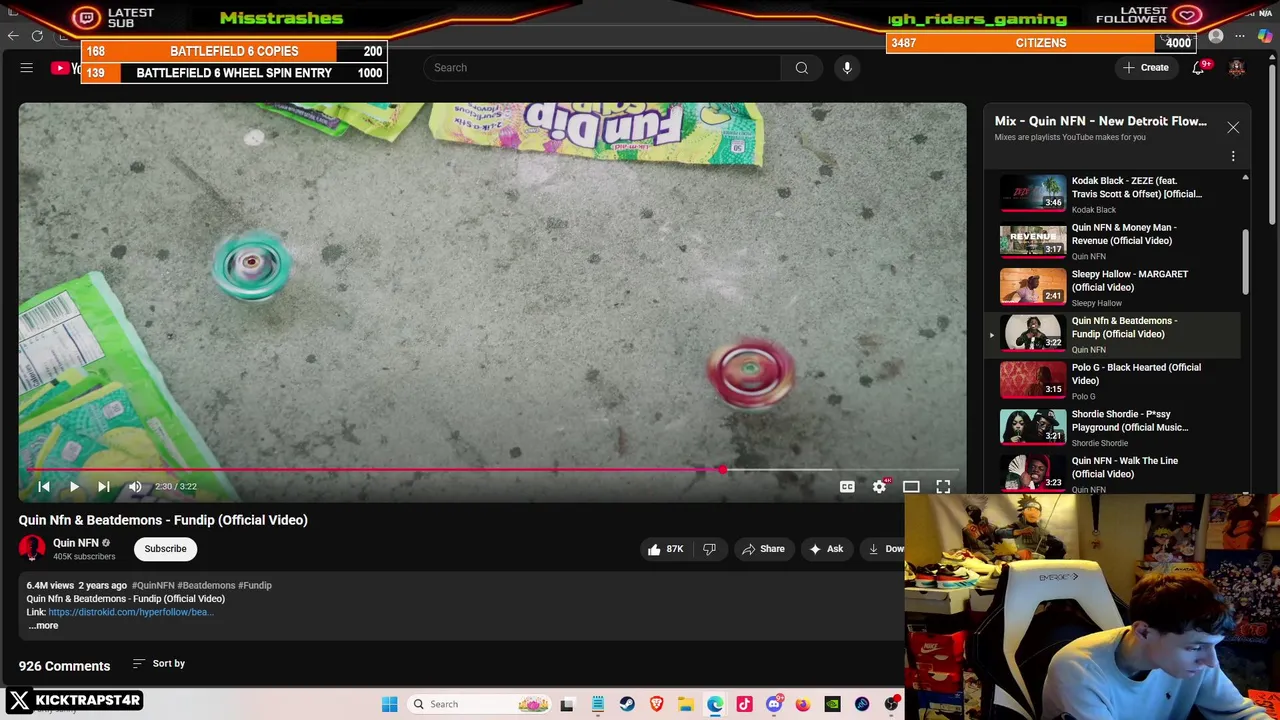Expand description with ...more
The width and height of the screenshot is (1280, 720).
pos(43,626)
